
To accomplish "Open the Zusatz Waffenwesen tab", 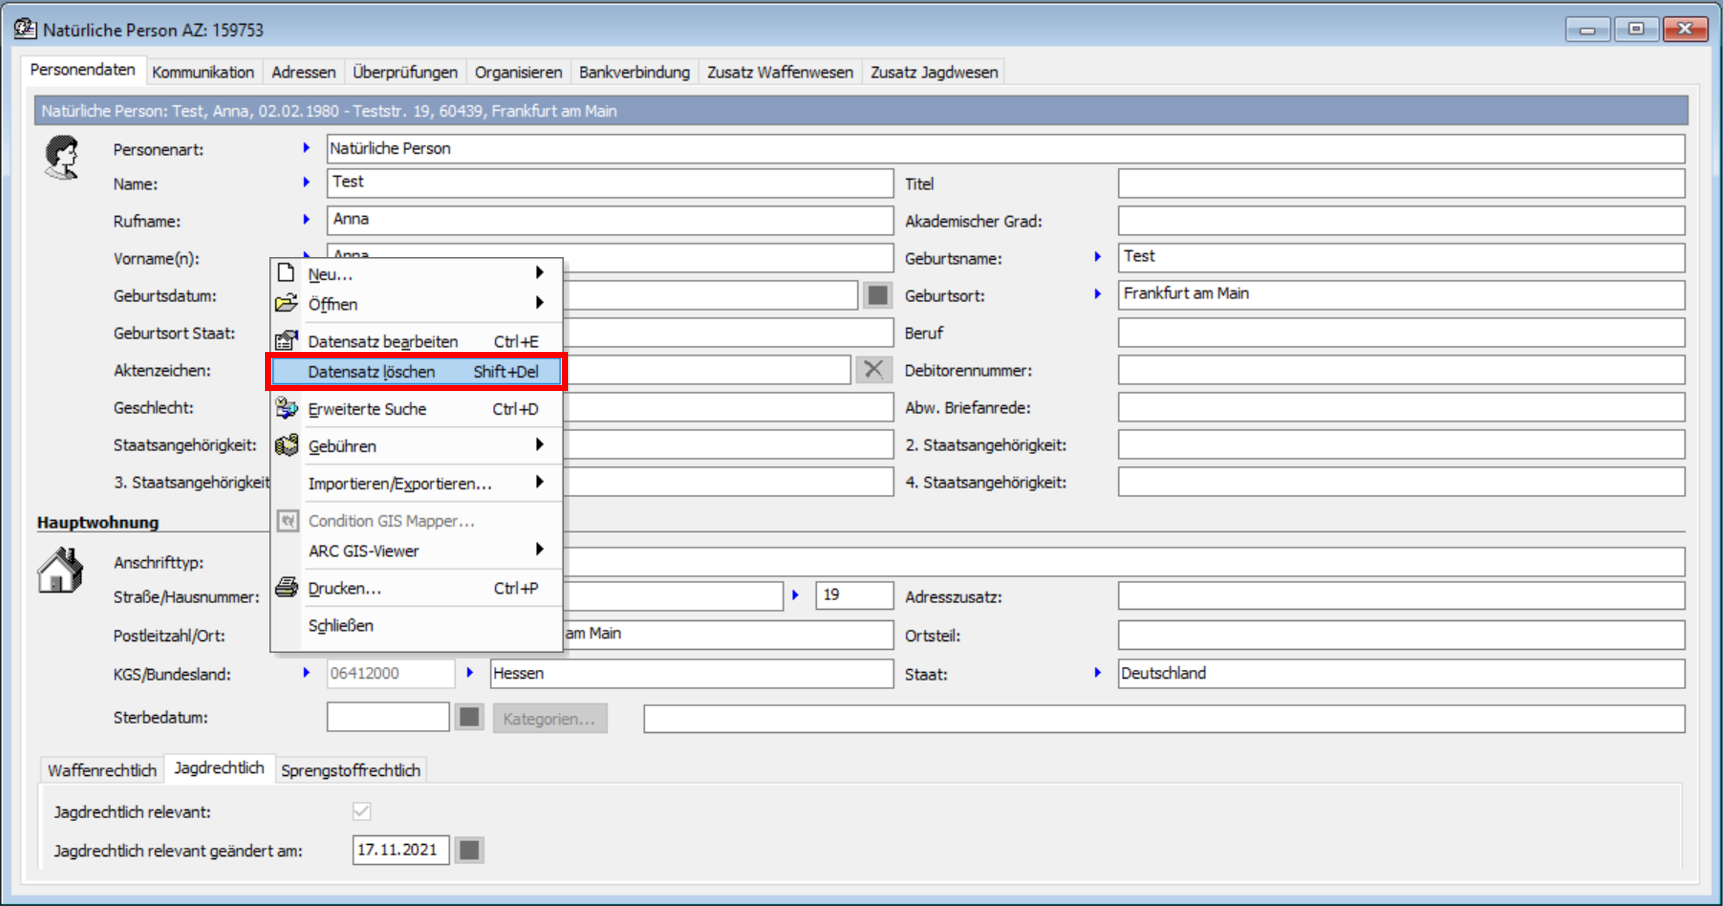I will [x=779, y=72].
